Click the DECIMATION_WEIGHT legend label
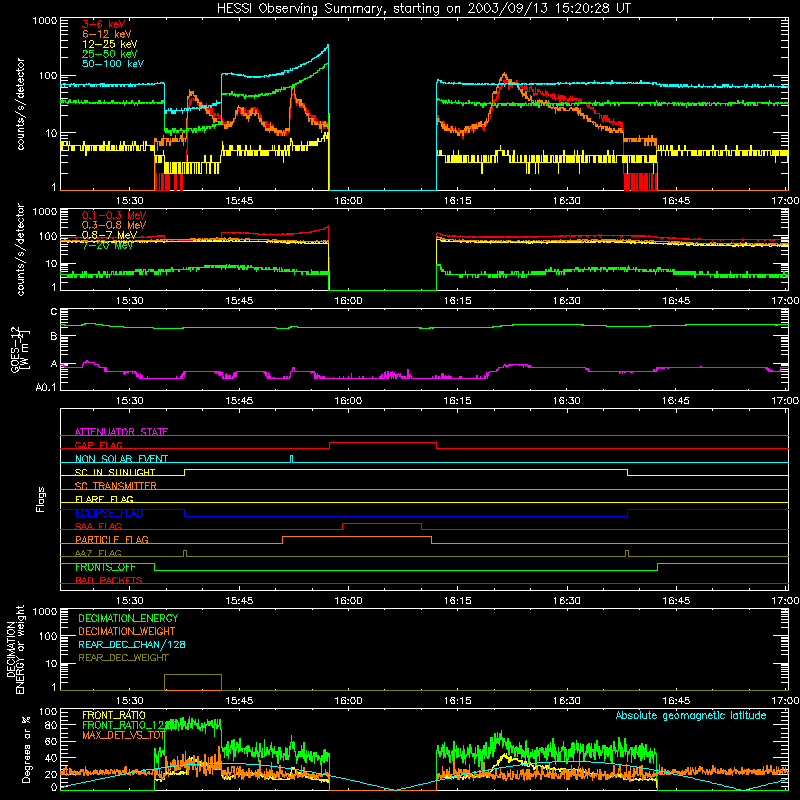Viewport: 800px width, 800px height. tap(127, 632)
